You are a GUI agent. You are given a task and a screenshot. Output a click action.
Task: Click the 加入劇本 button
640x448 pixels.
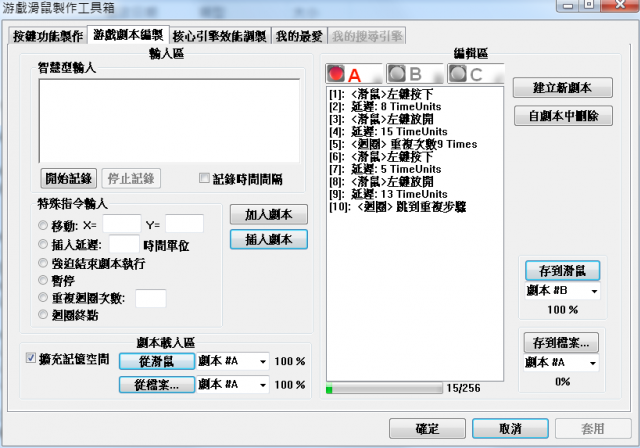coord(269,215)
